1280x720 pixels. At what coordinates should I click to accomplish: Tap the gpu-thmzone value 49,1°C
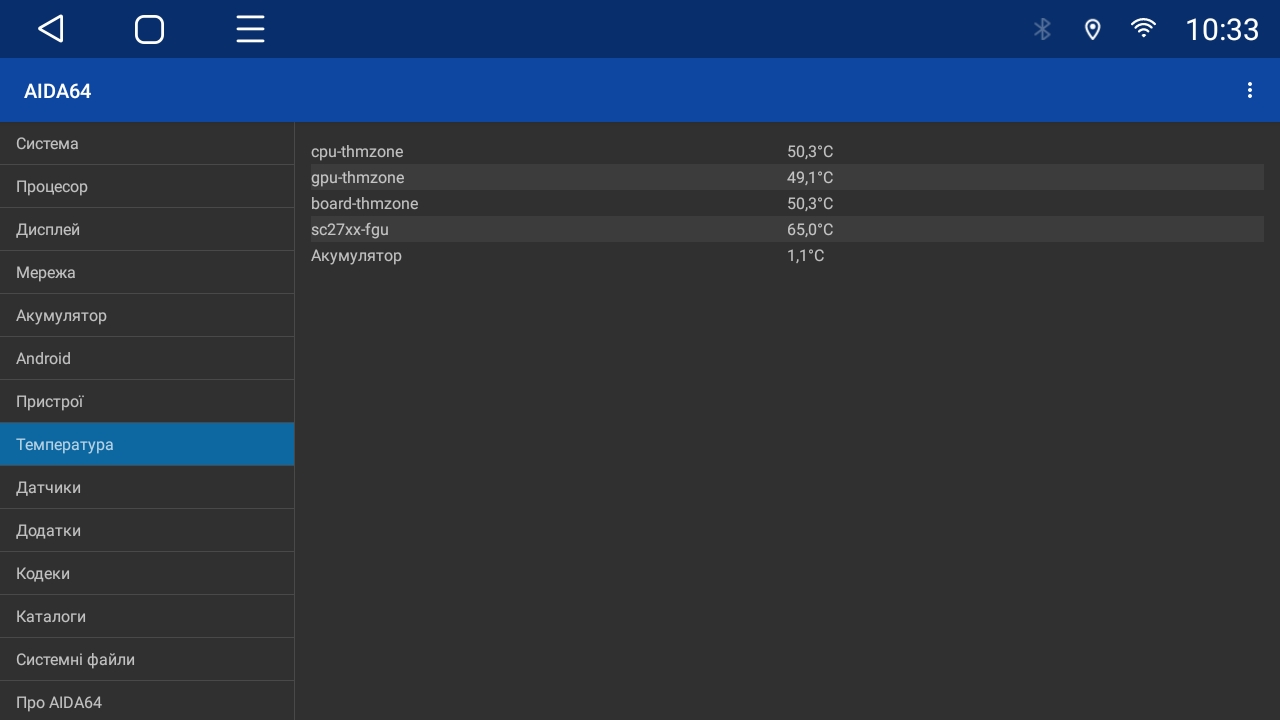tap(810, 177)
